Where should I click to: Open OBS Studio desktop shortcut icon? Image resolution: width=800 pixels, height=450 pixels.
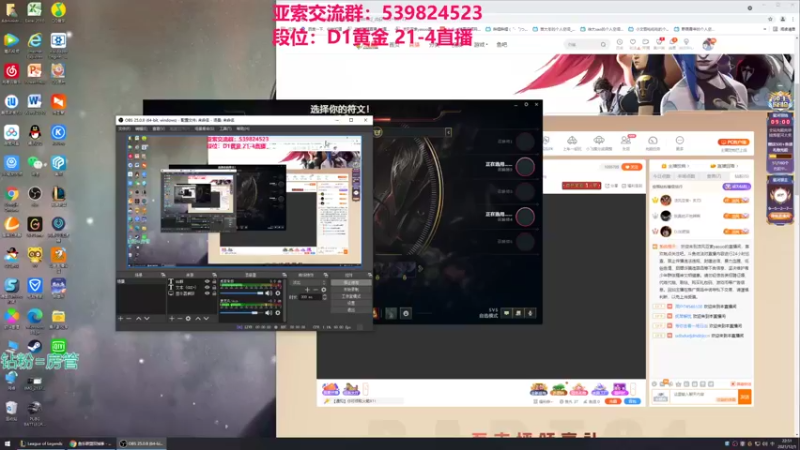pyautogui.click(x=35, y=196)
